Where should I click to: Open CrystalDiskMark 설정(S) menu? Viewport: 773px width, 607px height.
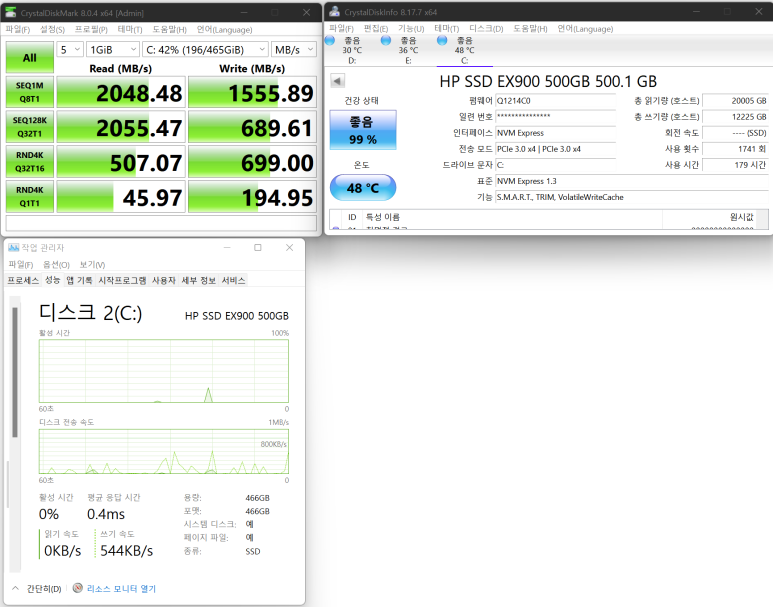click(x=52, y=30)
